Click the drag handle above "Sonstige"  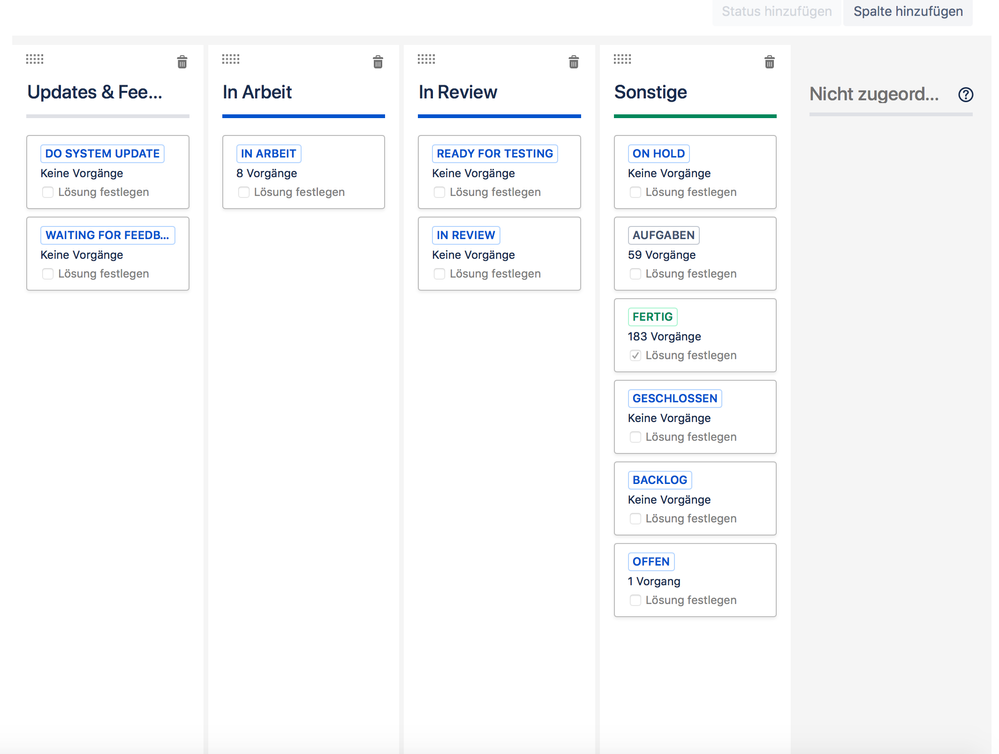point(622,58)
